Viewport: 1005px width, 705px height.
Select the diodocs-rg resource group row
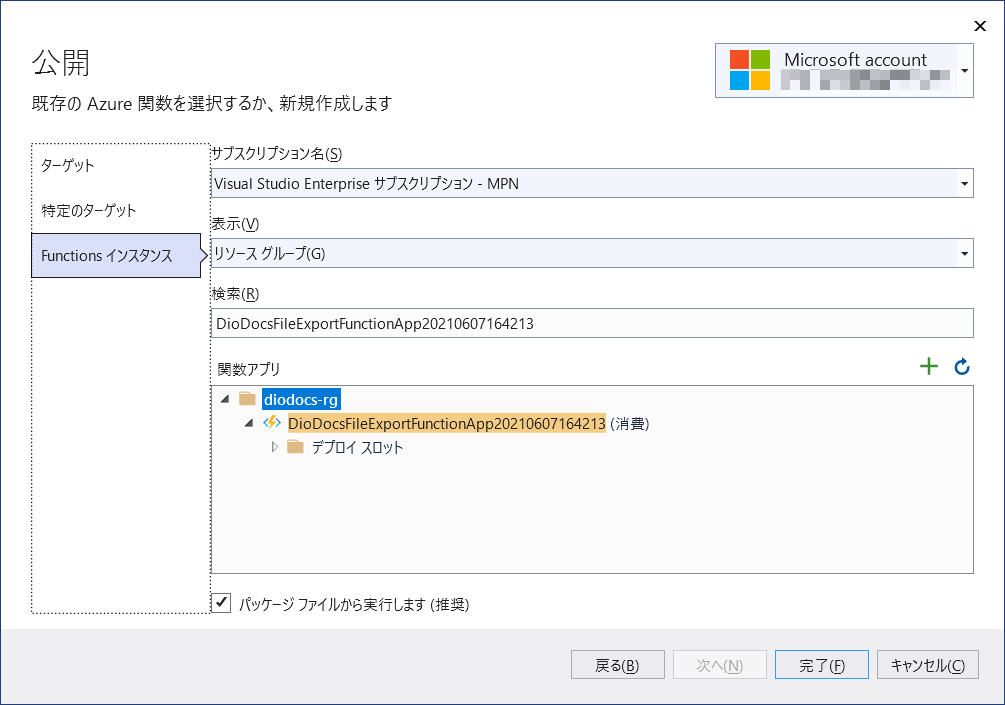(301, 400)
